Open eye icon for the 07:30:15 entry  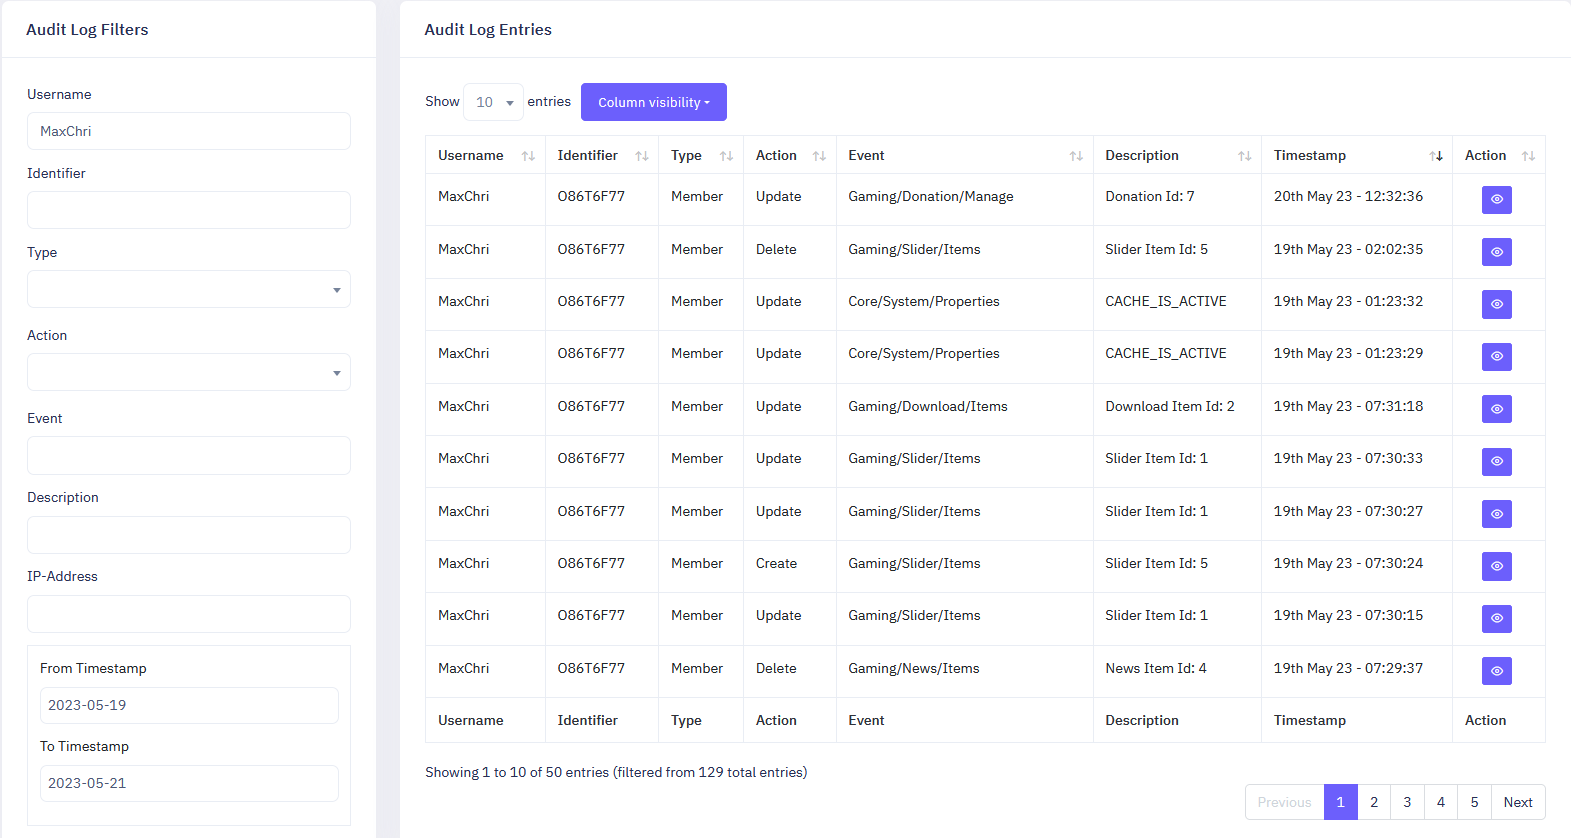point(1496,619)
